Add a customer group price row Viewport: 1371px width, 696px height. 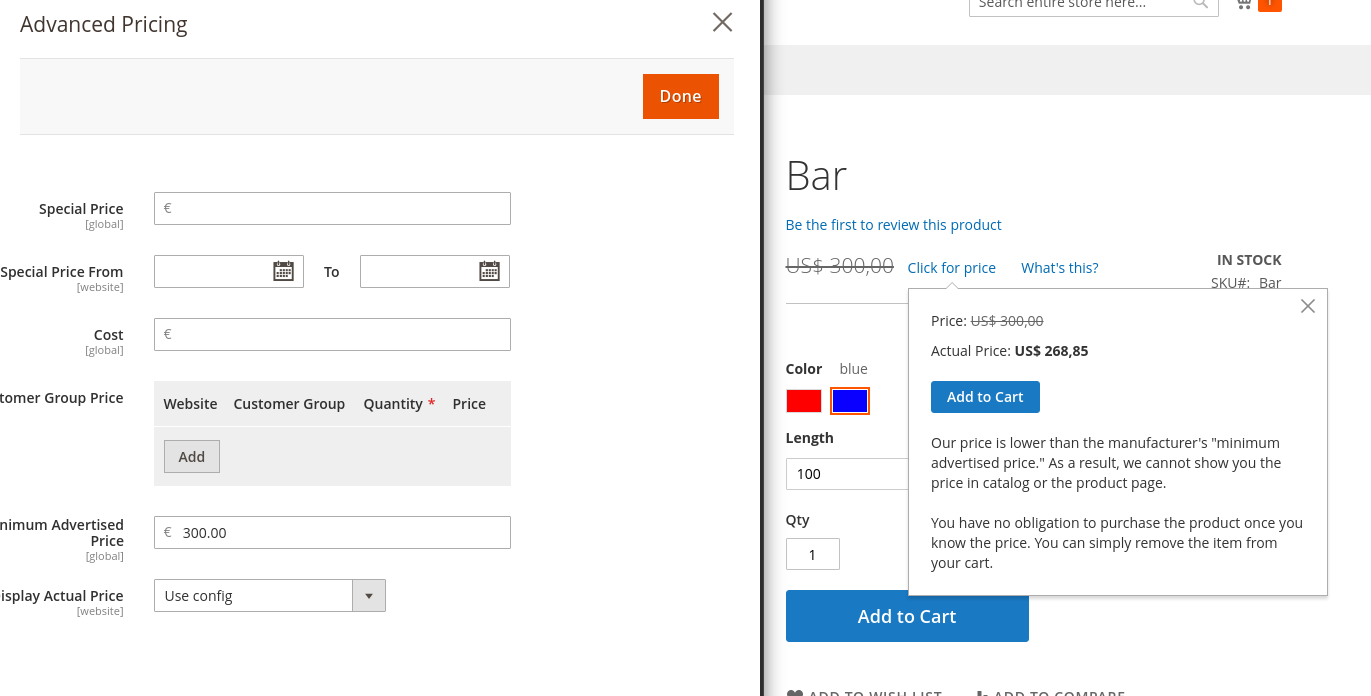pos(192,456)
